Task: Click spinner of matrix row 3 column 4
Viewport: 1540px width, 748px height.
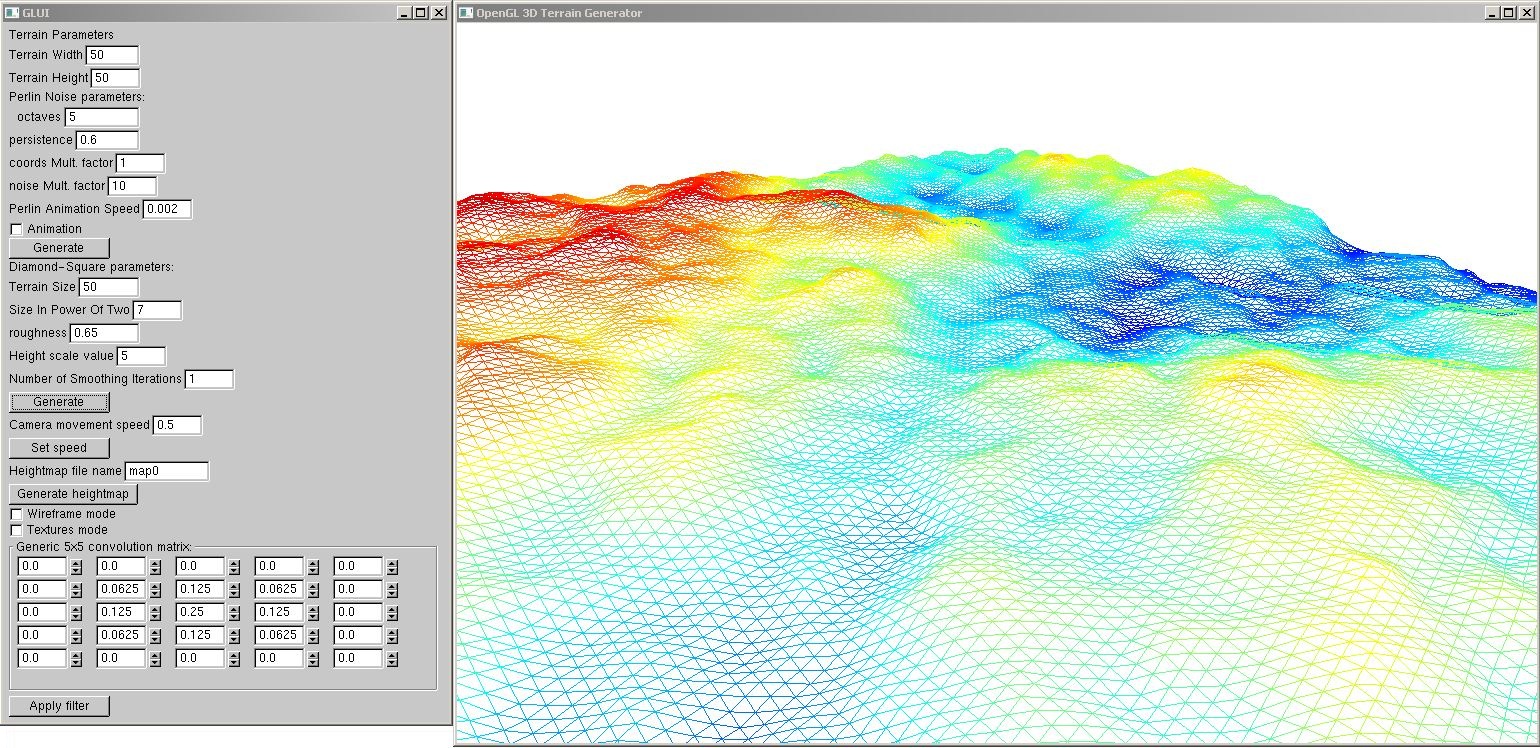Action: pos(313,613)
